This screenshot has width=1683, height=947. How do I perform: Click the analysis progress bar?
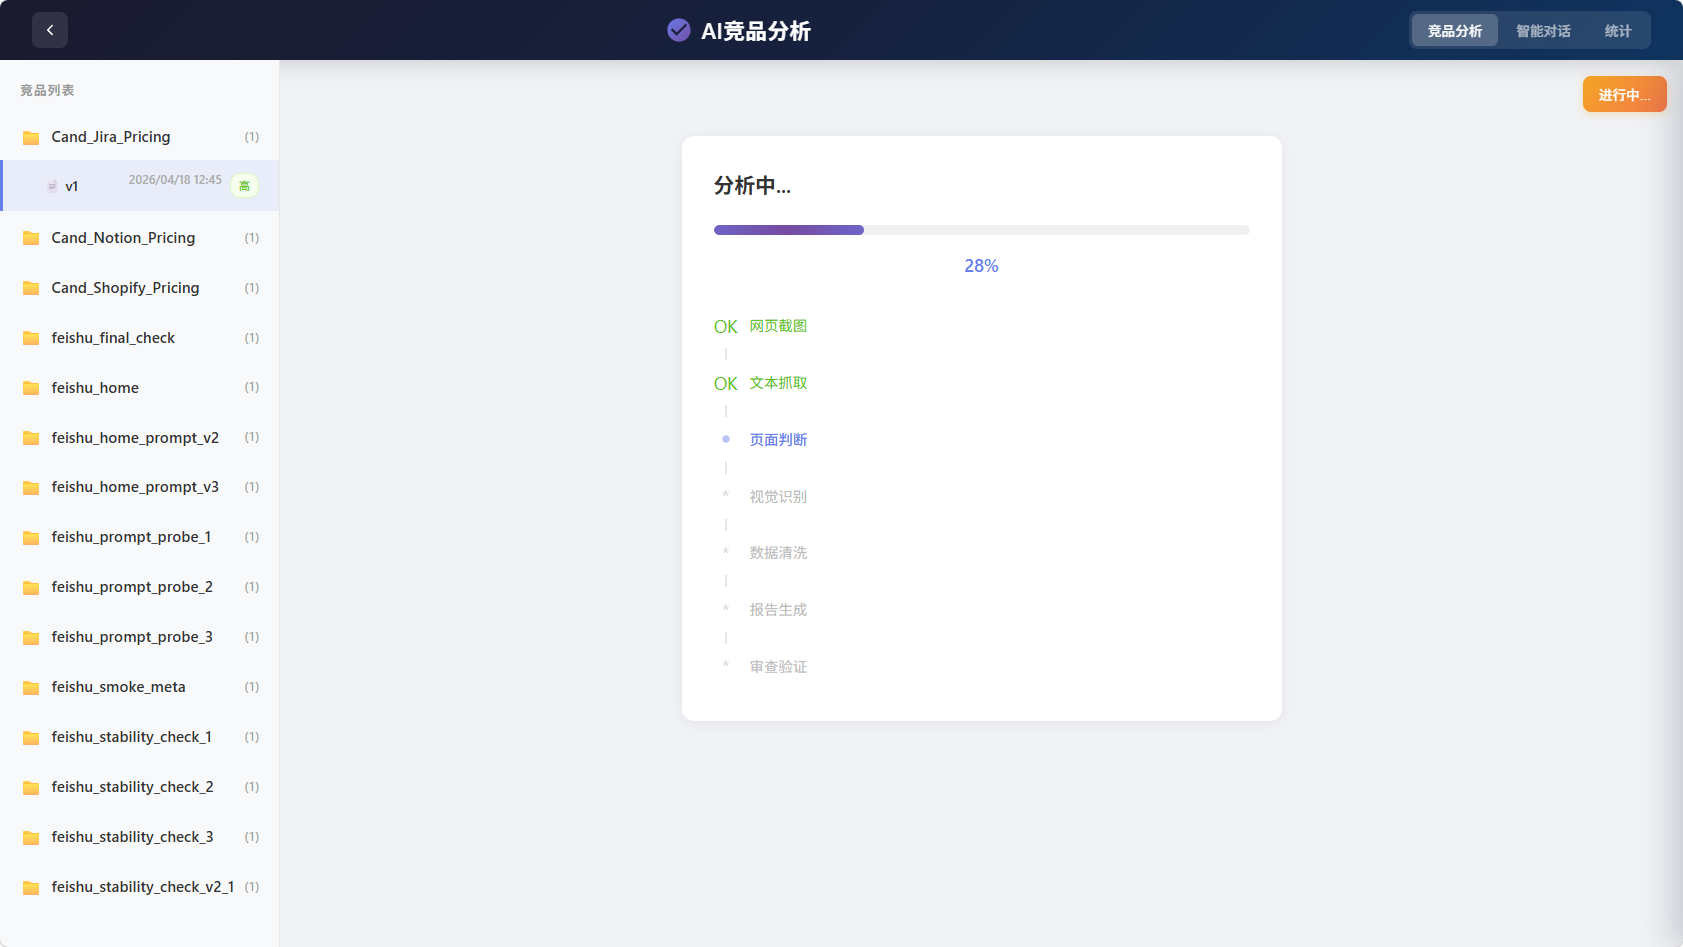point(981,230)
